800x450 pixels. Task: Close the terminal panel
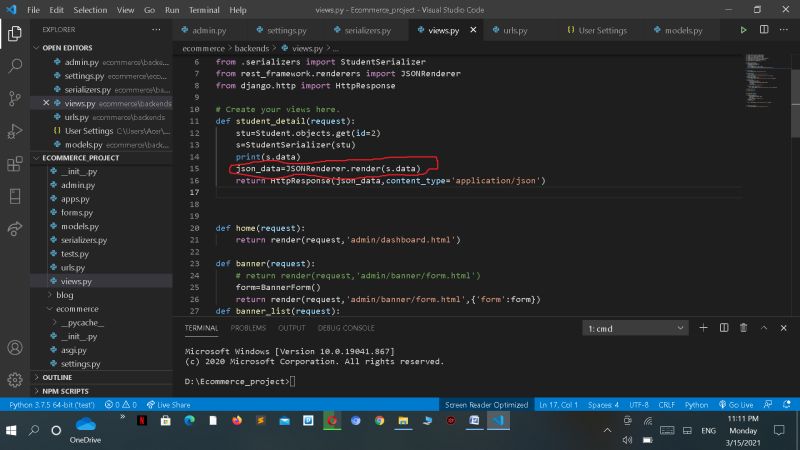pyautogui.click(x=784, y=328)
